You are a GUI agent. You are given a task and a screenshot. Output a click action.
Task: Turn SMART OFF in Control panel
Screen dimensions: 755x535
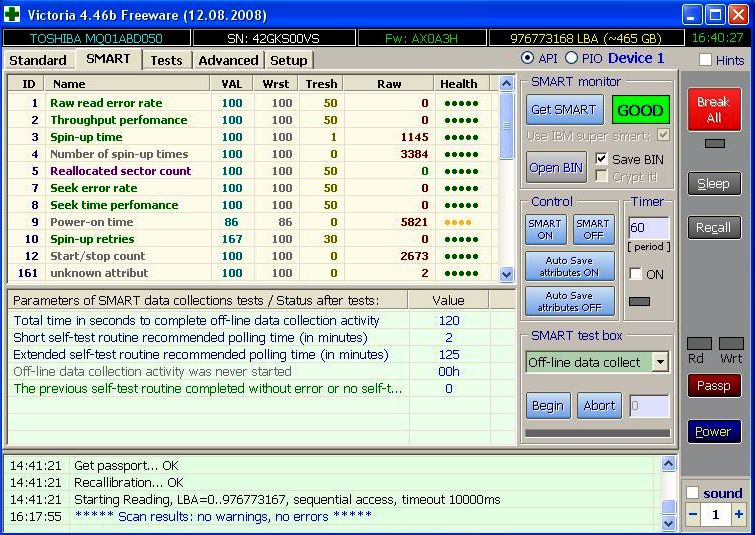pyautogui.click(x=593, y=230)
